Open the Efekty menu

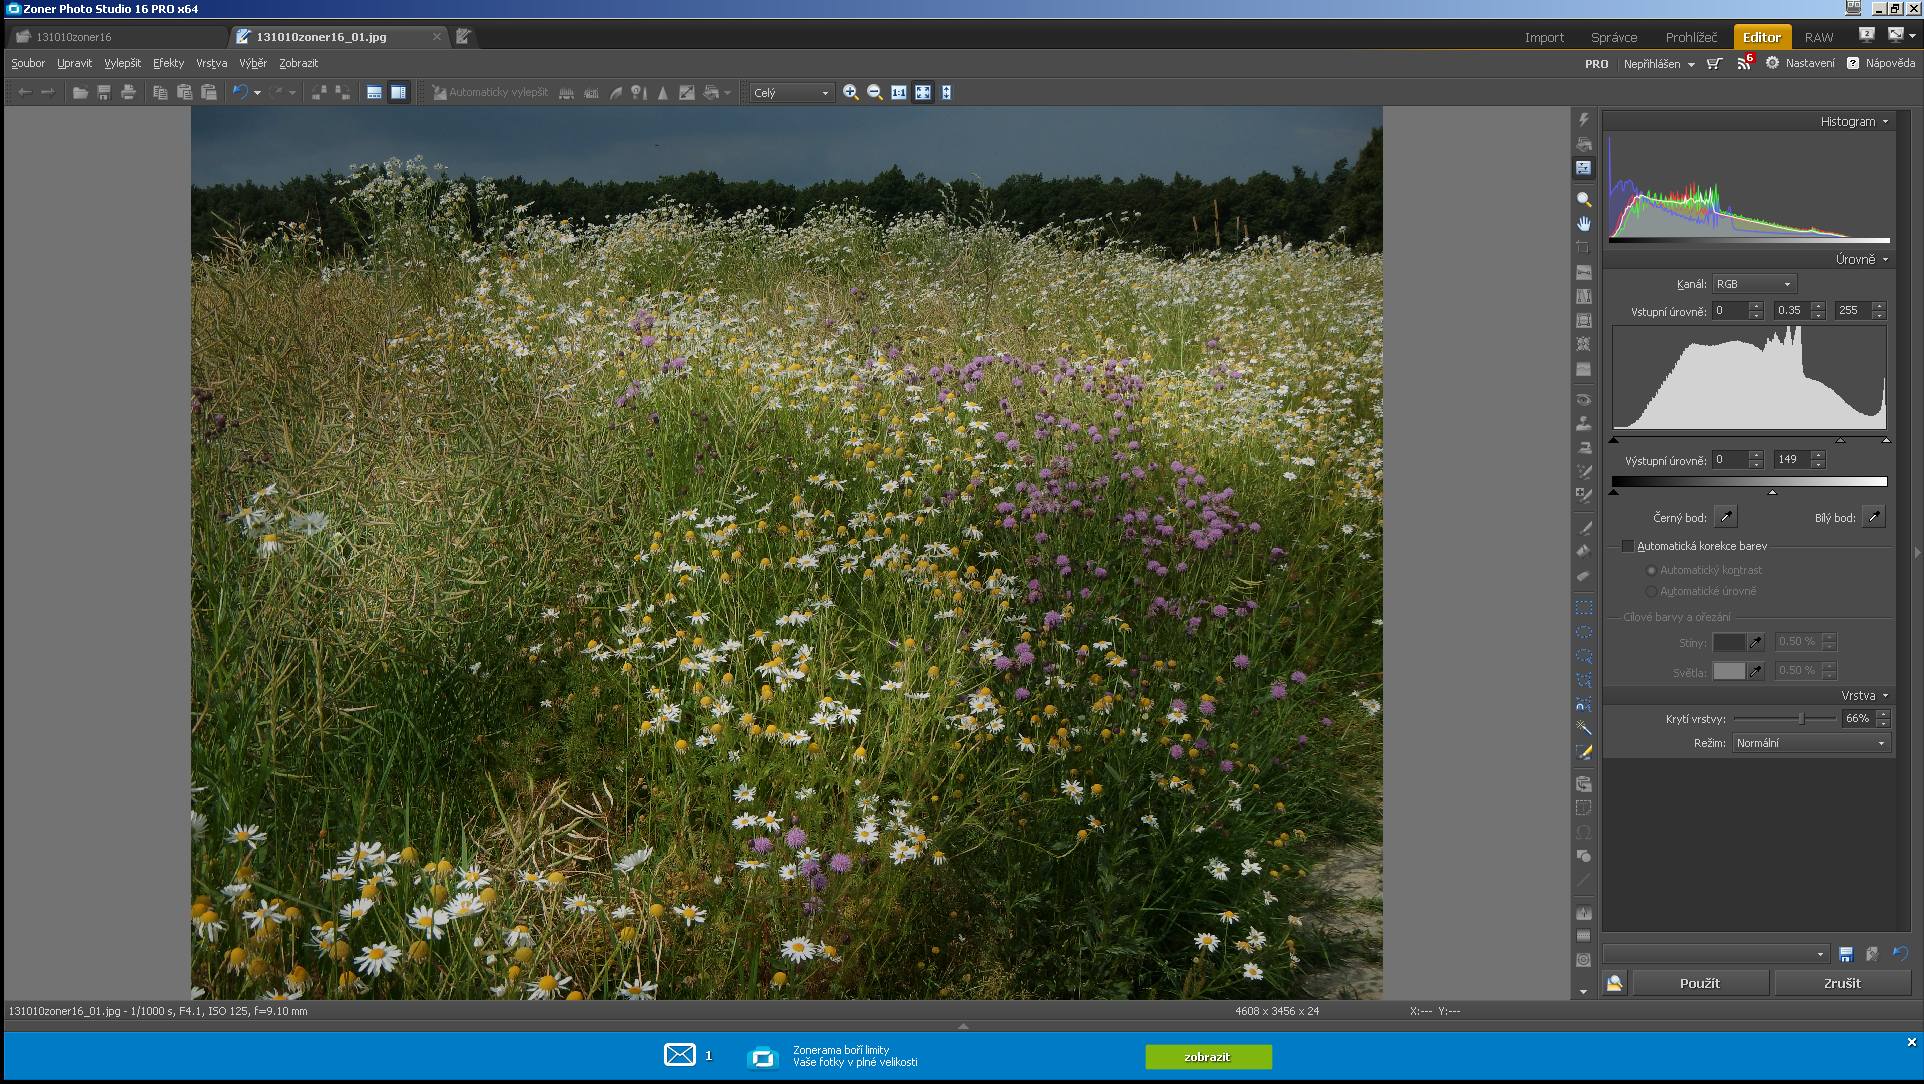(x=168, y=63)
